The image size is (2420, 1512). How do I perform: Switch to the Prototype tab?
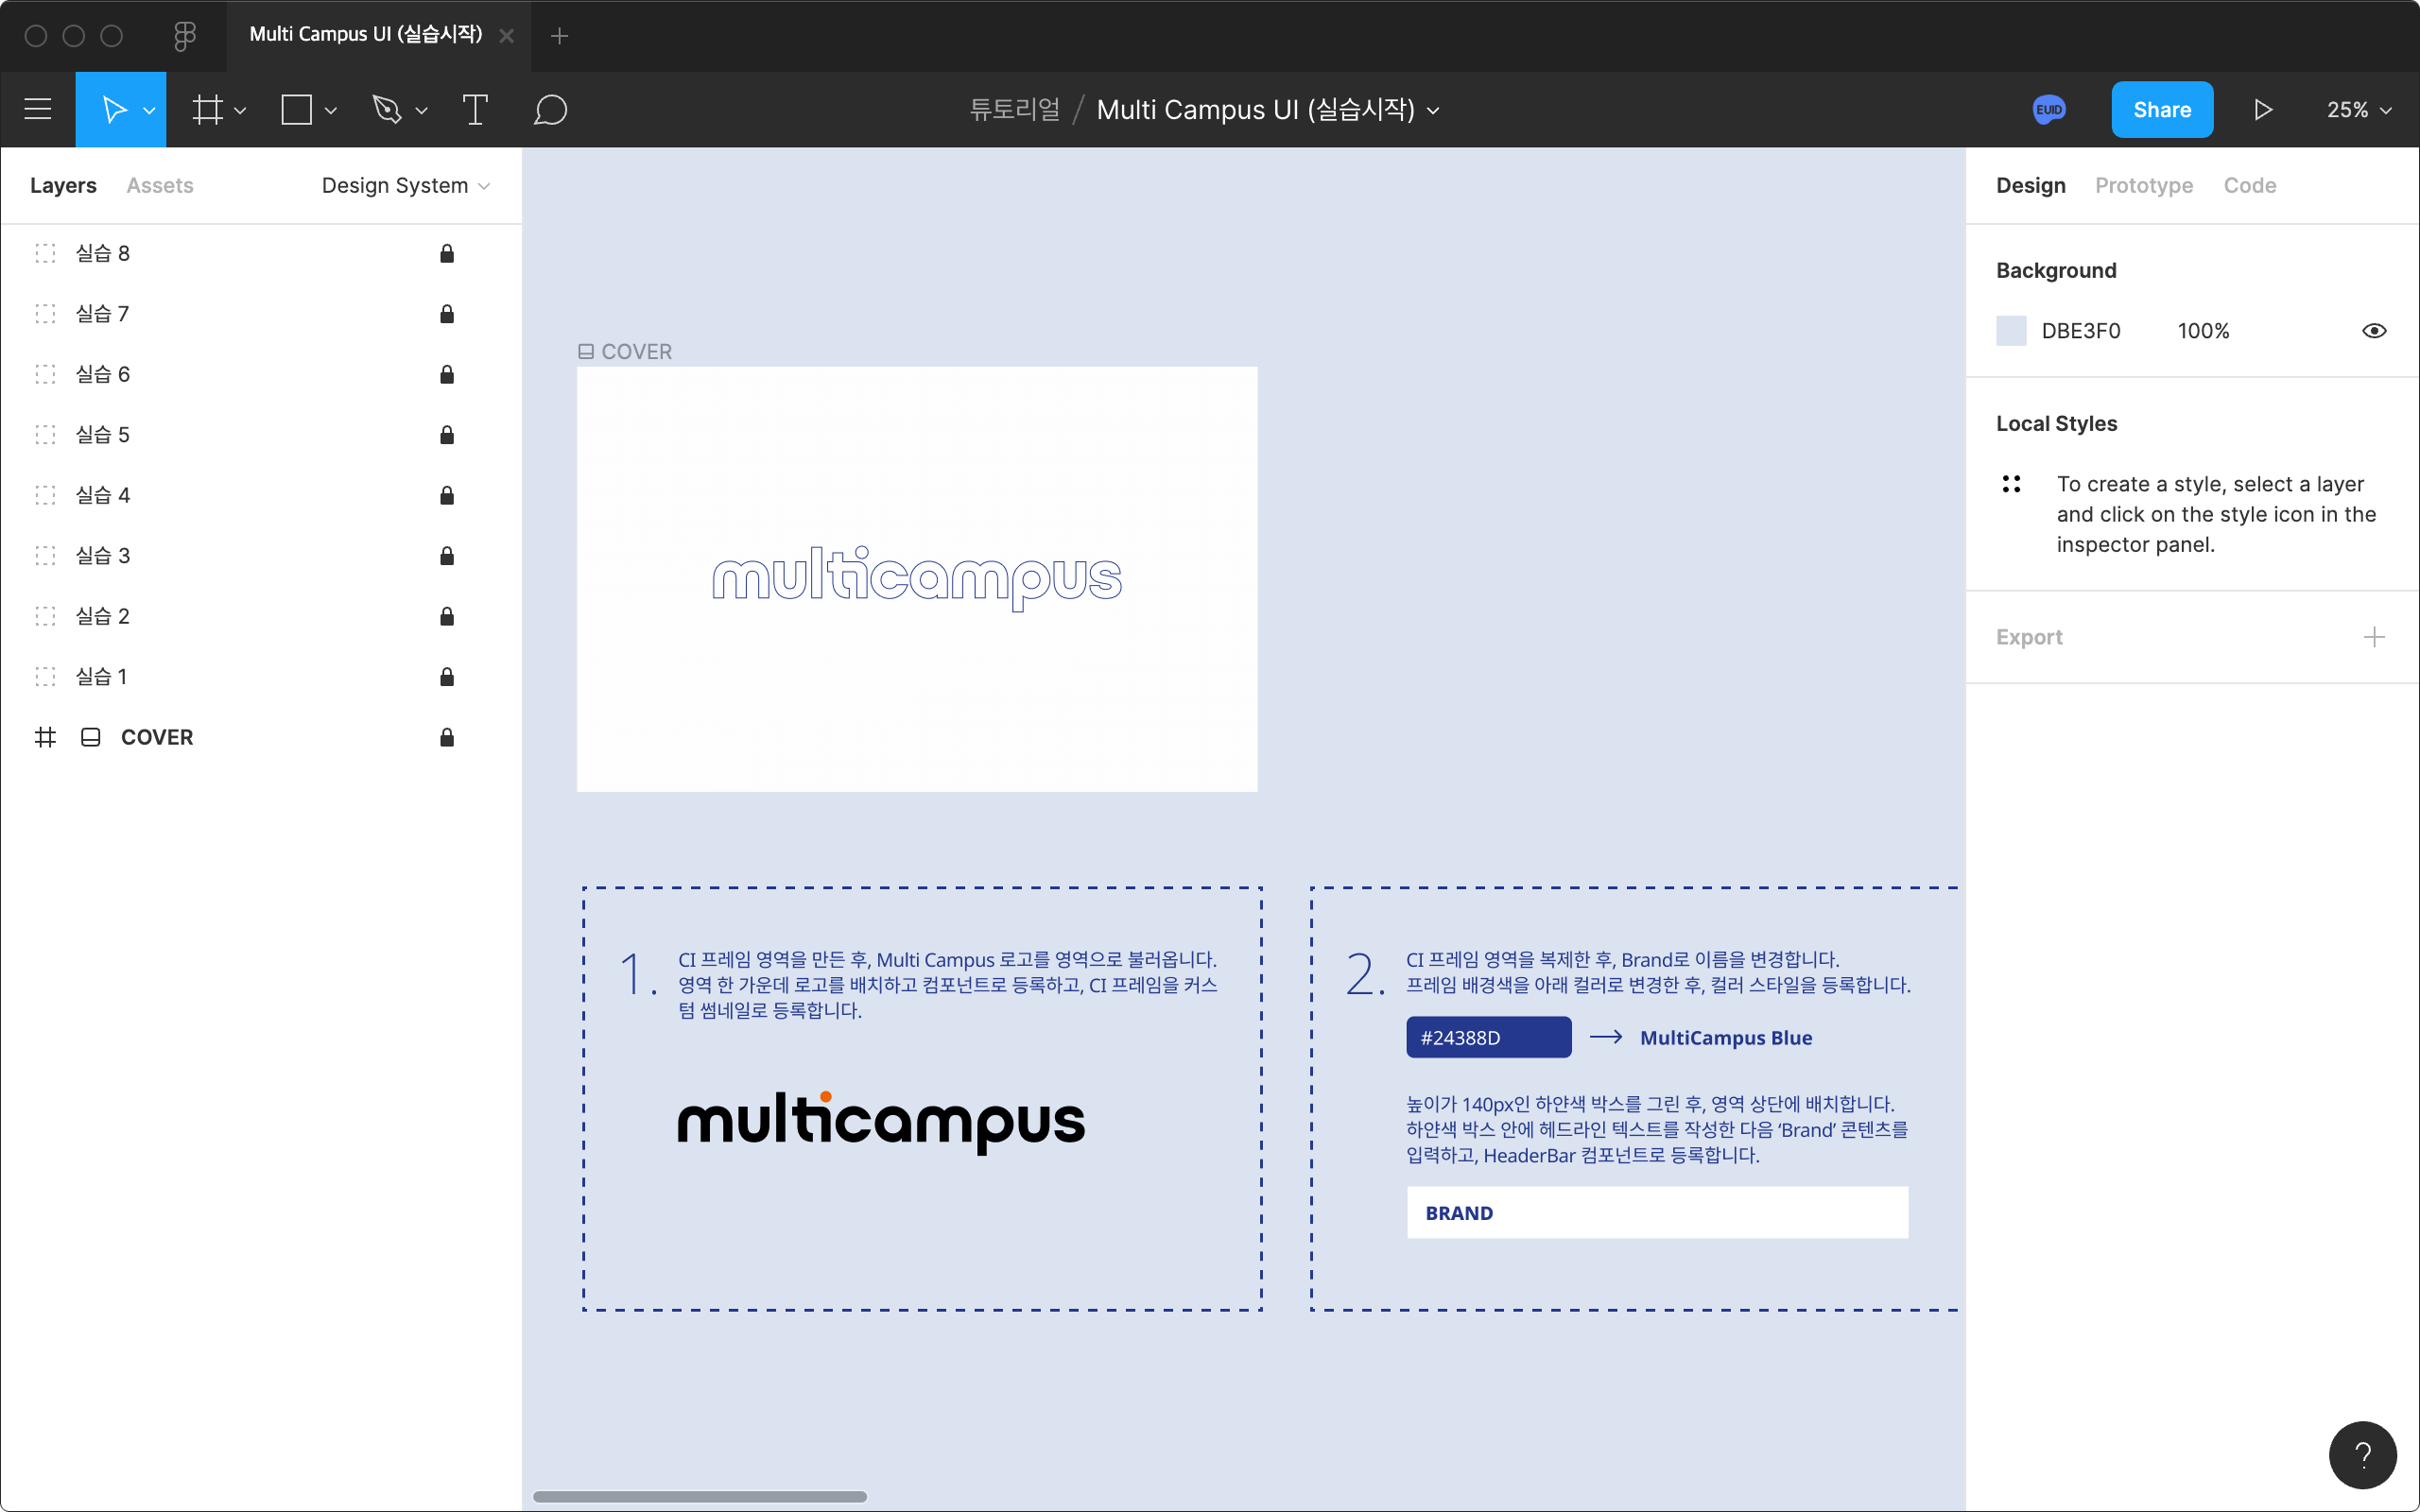click(2143, 186)
